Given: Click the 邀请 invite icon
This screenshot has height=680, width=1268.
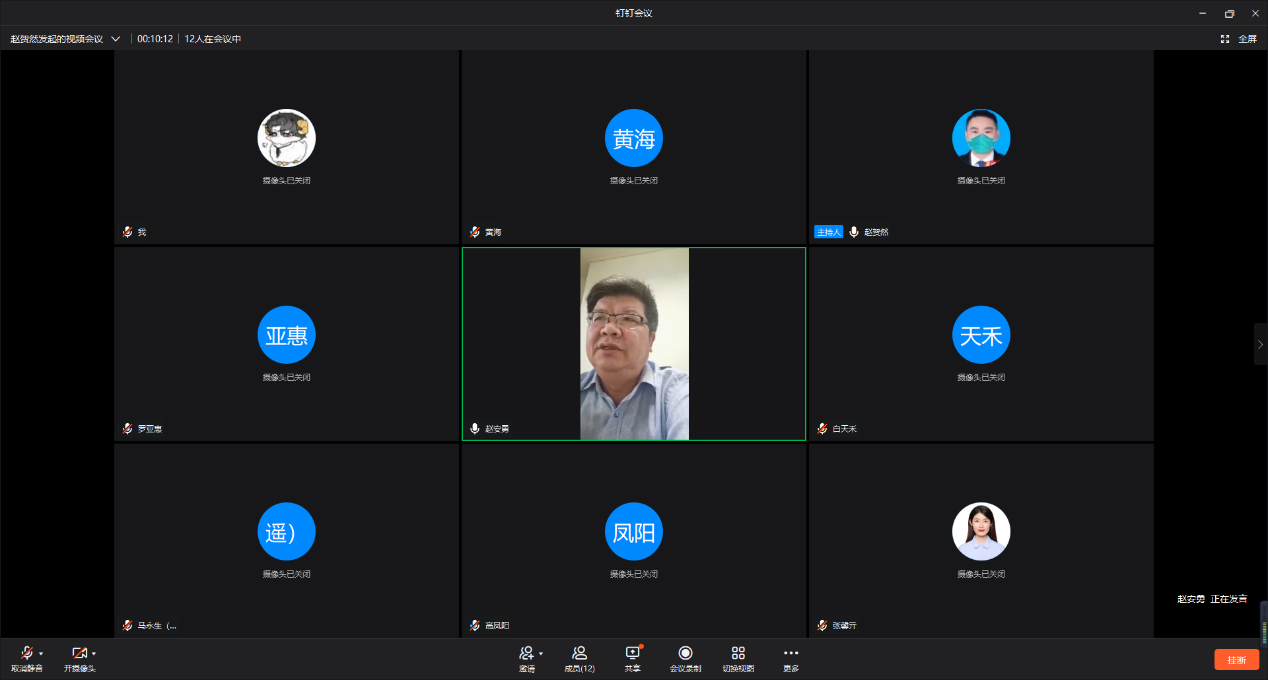Looking at the screenshot, I should 526,653.
